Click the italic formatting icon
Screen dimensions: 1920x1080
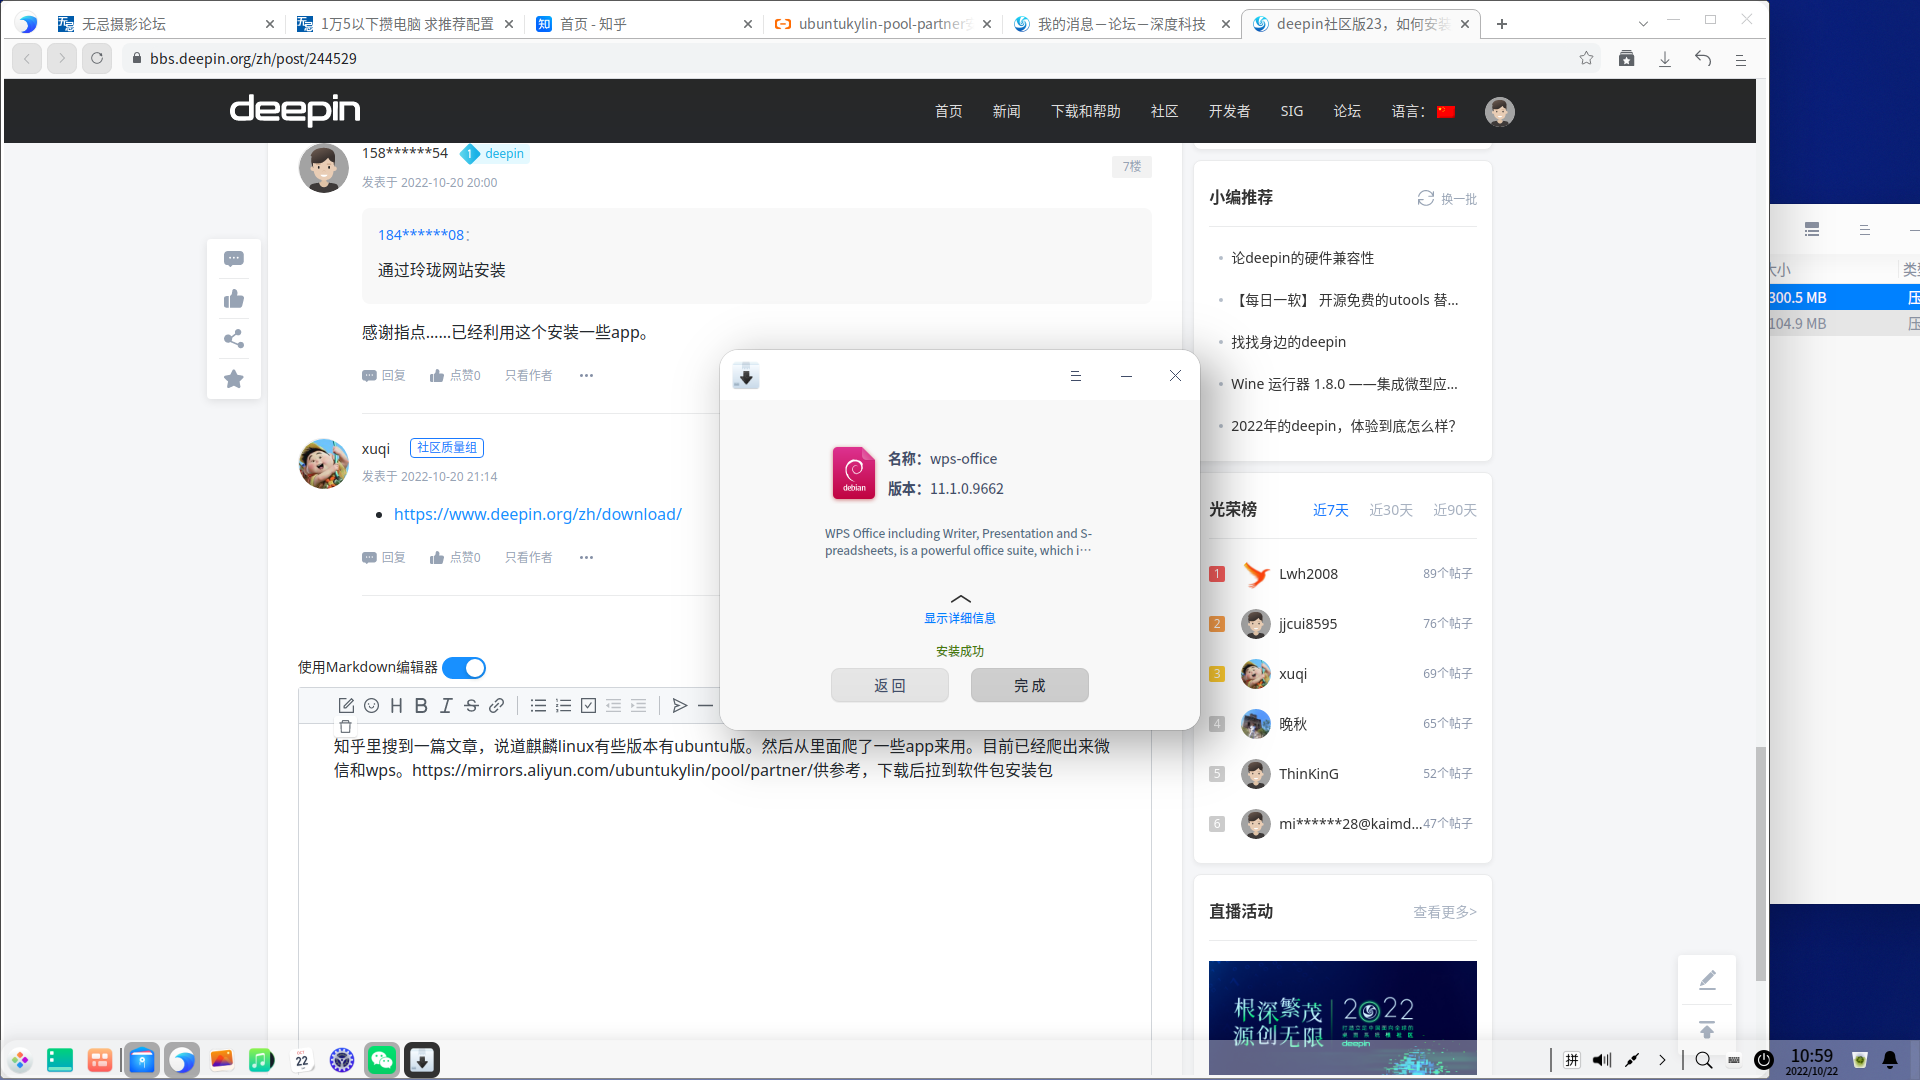(446, 706)
